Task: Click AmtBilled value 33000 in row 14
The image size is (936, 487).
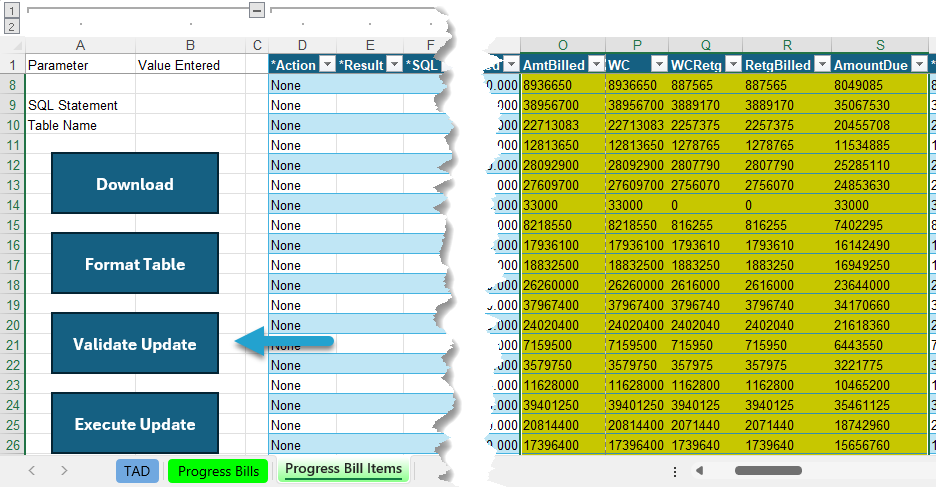Action: click(564, 205)
